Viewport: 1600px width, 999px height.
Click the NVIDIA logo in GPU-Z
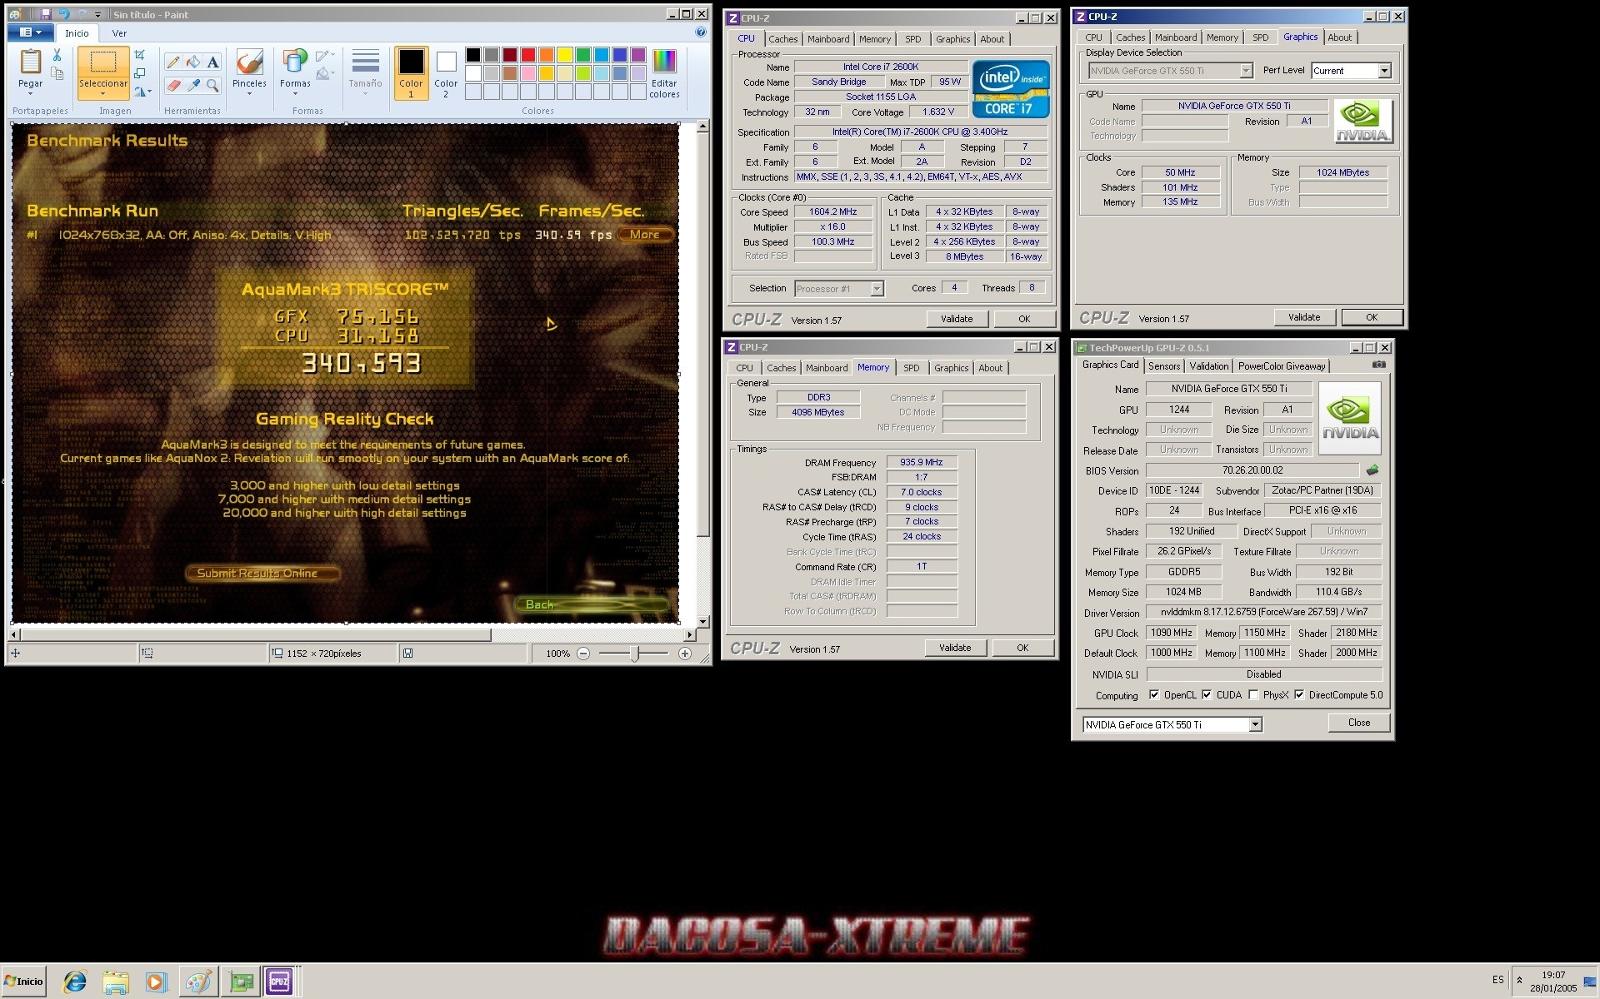[1350, 418]
